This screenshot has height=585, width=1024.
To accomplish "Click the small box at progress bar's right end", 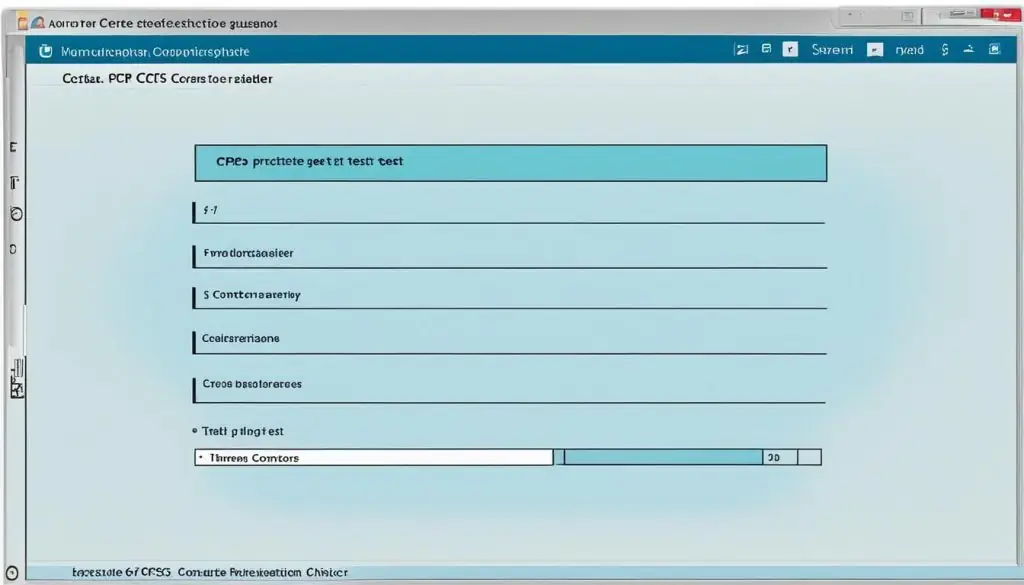I will point(809,457).
